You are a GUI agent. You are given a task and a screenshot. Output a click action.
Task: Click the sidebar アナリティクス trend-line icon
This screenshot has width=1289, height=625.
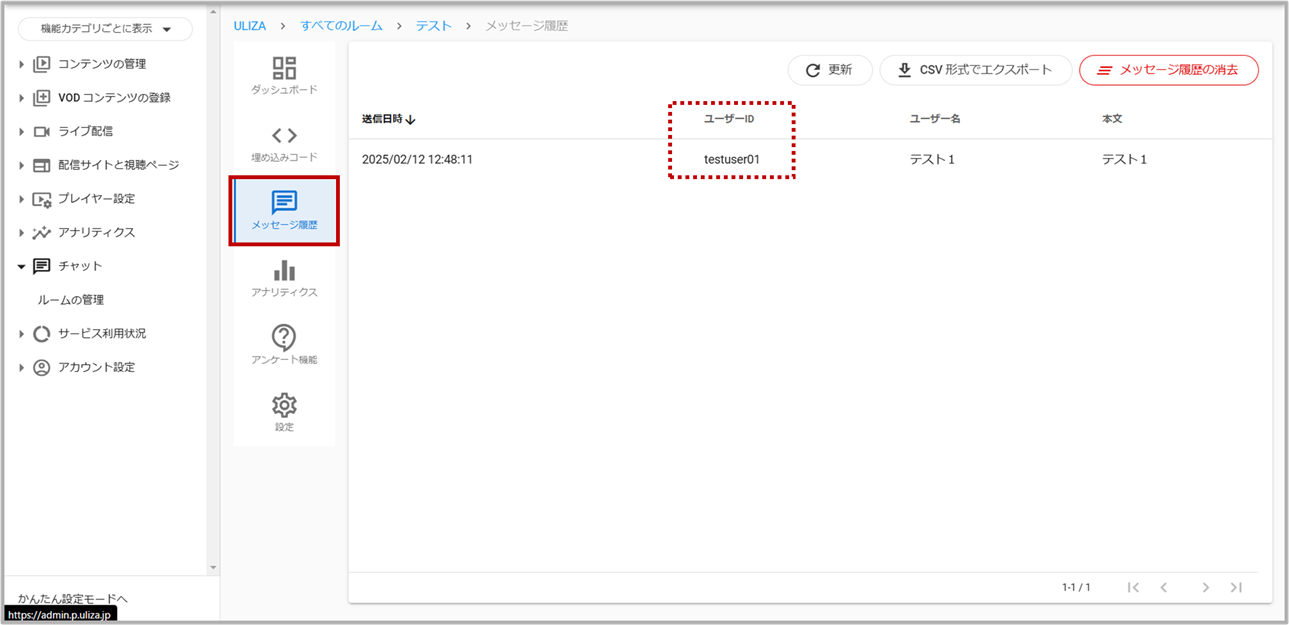point(42,233)
